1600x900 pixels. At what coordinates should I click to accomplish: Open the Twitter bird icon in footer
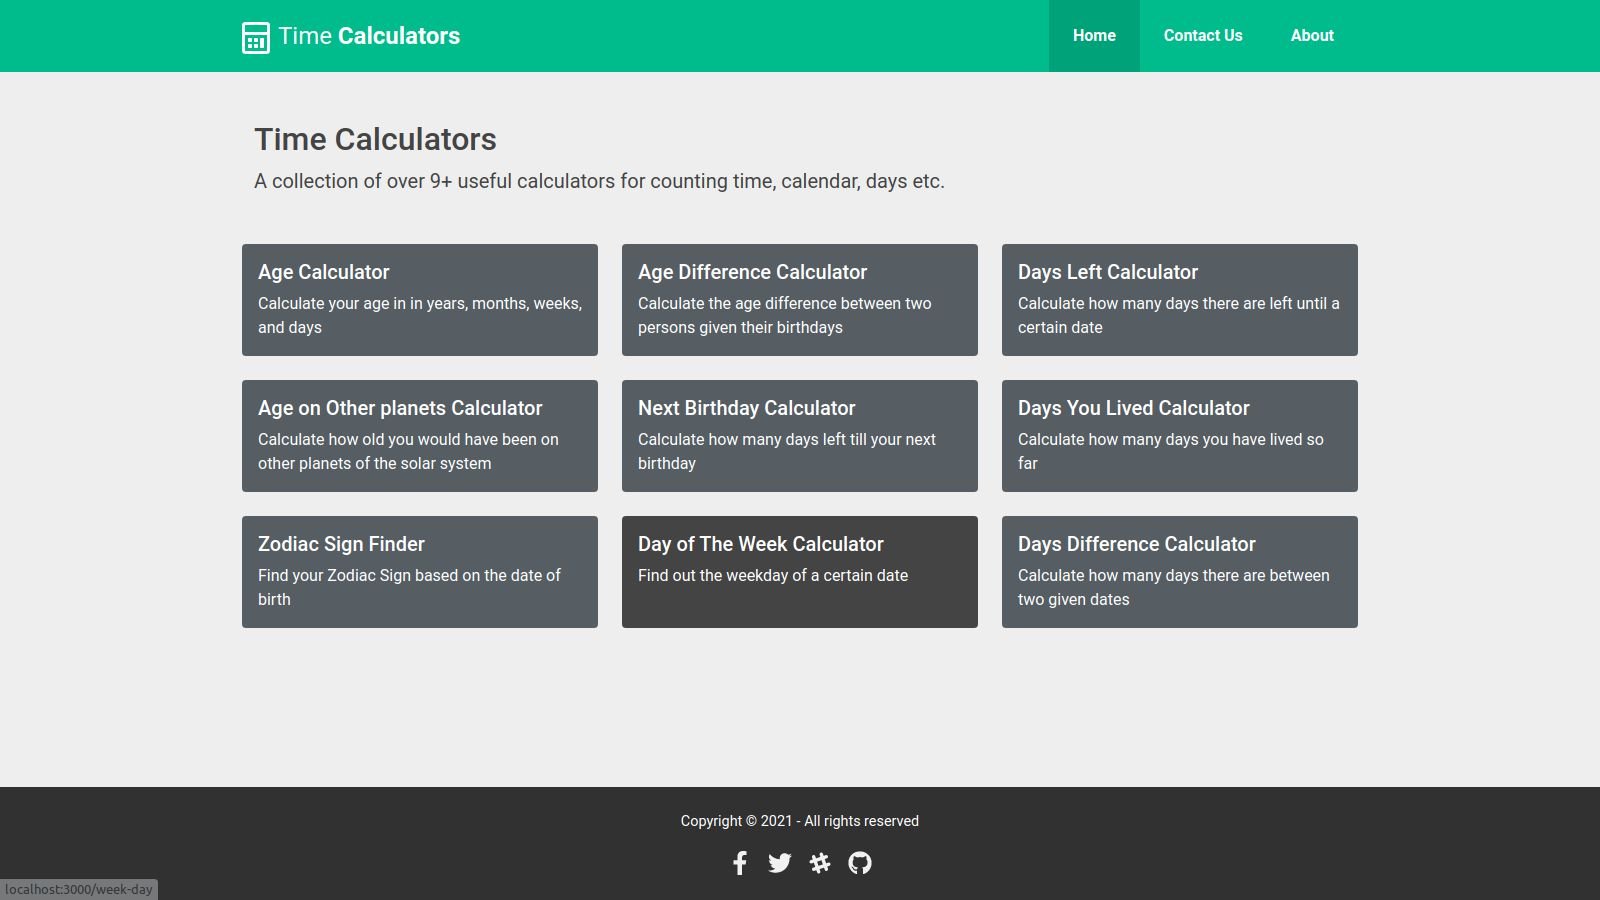(780, 863)
